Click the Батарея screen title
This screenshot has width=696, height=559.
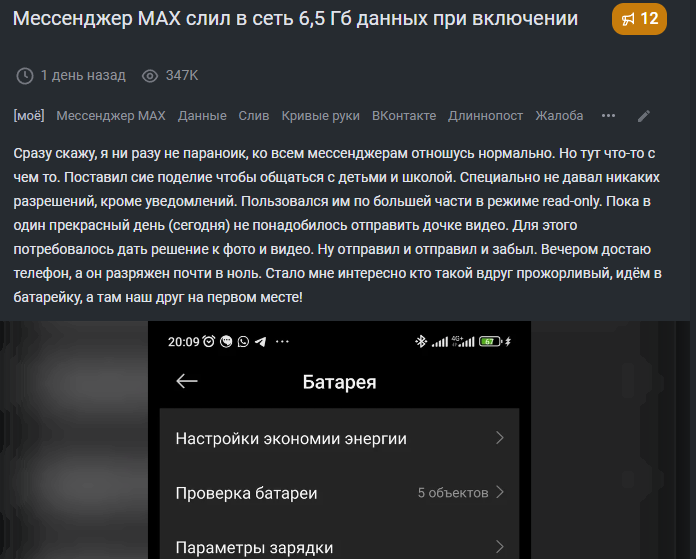[x=340, y=382]
